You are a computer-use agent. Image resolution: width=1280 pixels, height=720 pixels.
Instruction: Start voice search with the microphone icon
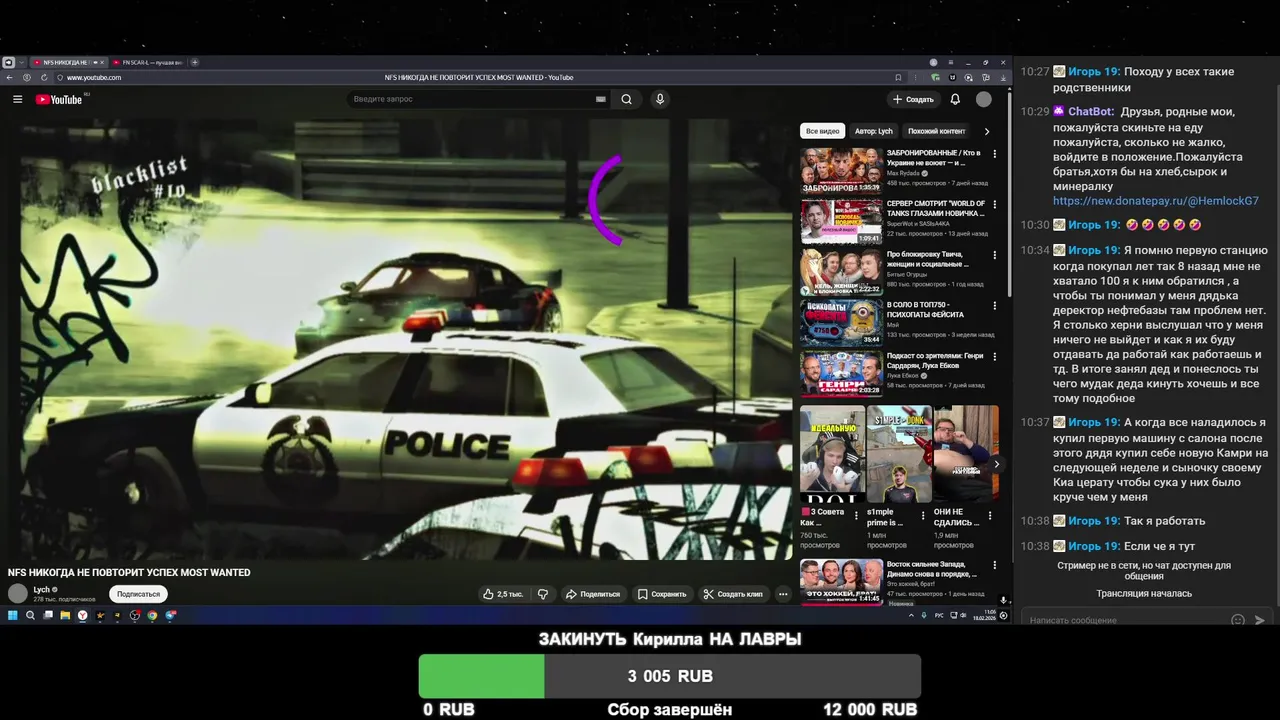click(x=659, y=99)
